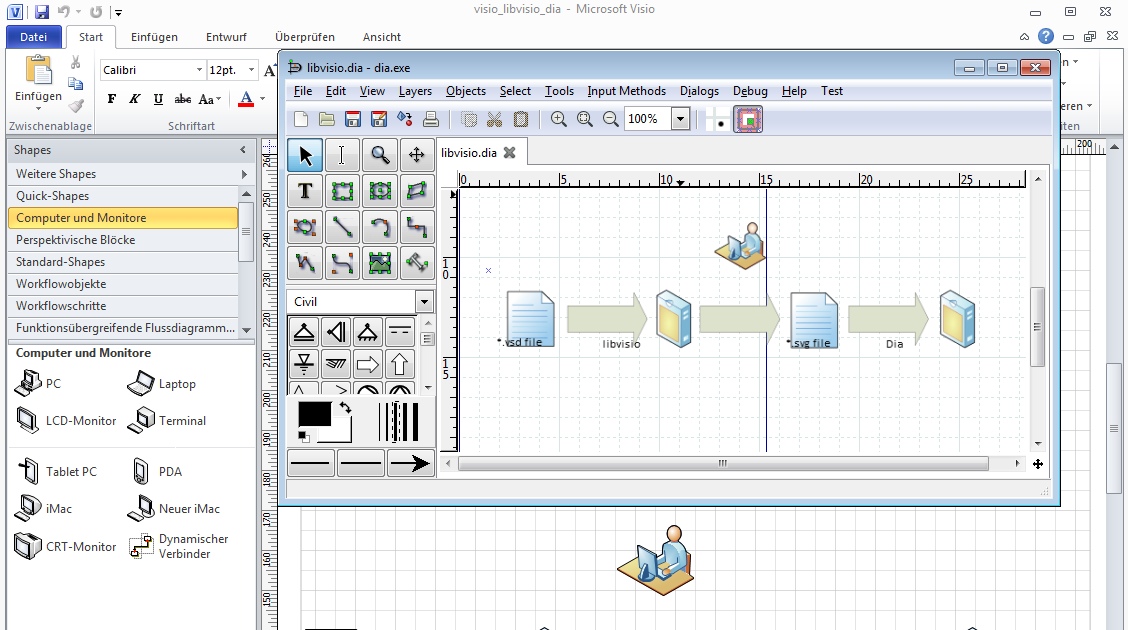This screenshot has height=630, width=1128.
Task: Click the Save As icon in Dia toolbar
Action: coord(378,119)
